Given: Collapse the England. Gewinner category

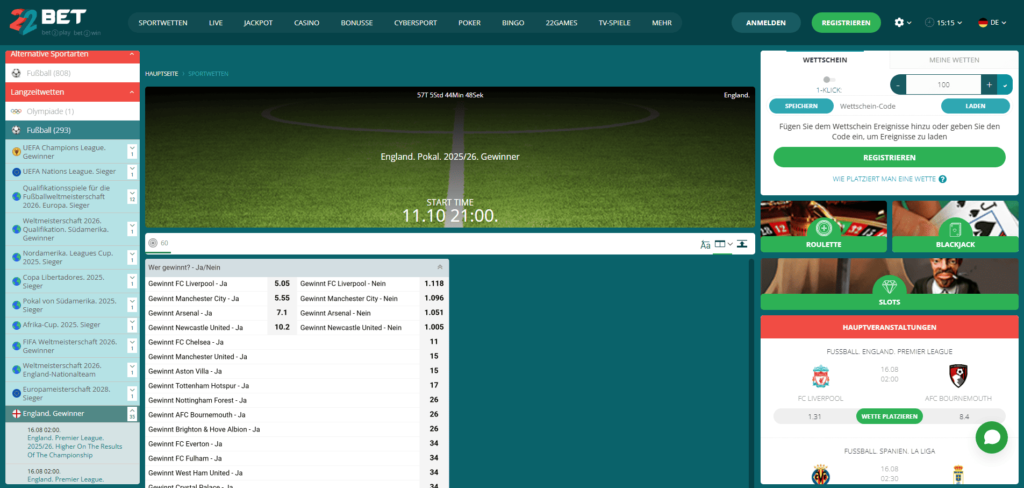Looking at the screenshot, I should pos(132,414).
